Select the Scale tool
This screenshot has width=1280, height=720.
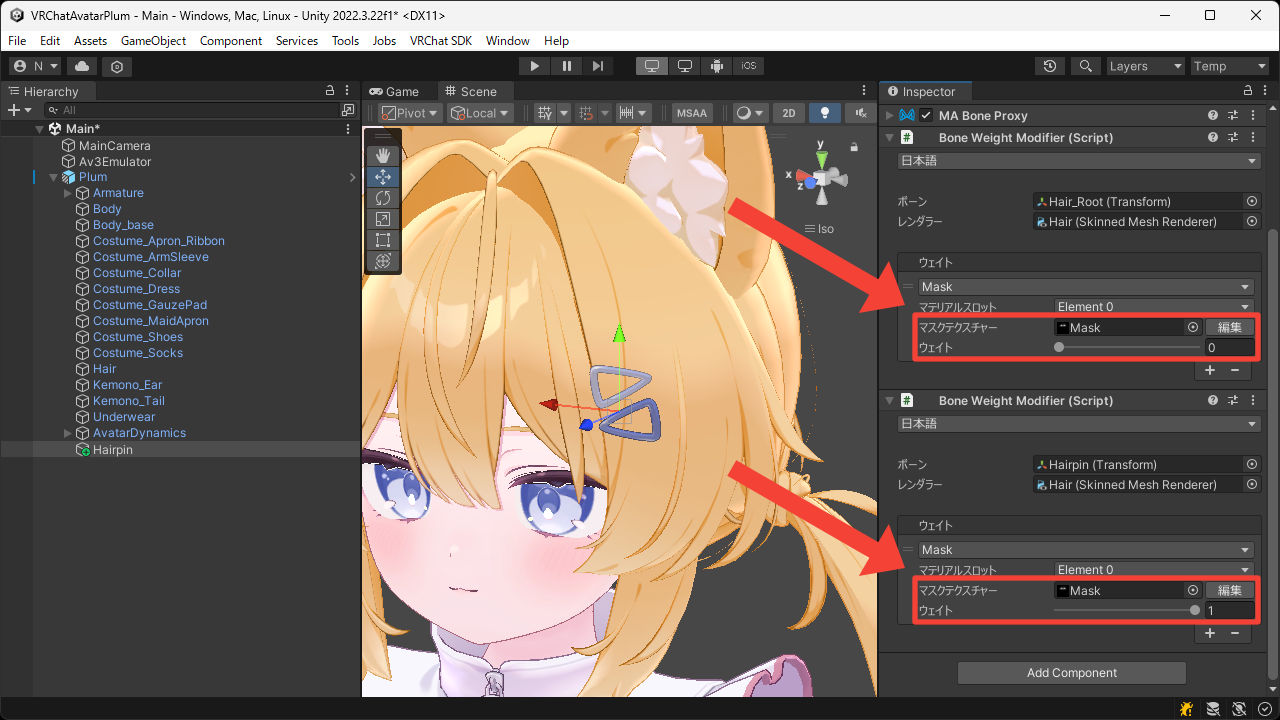383,219
